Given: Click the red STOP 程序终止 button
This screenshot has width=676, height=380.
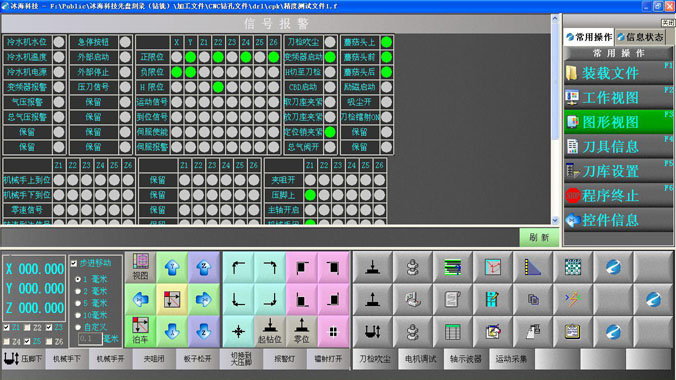Looking at the screenshot, I should 618,196.
